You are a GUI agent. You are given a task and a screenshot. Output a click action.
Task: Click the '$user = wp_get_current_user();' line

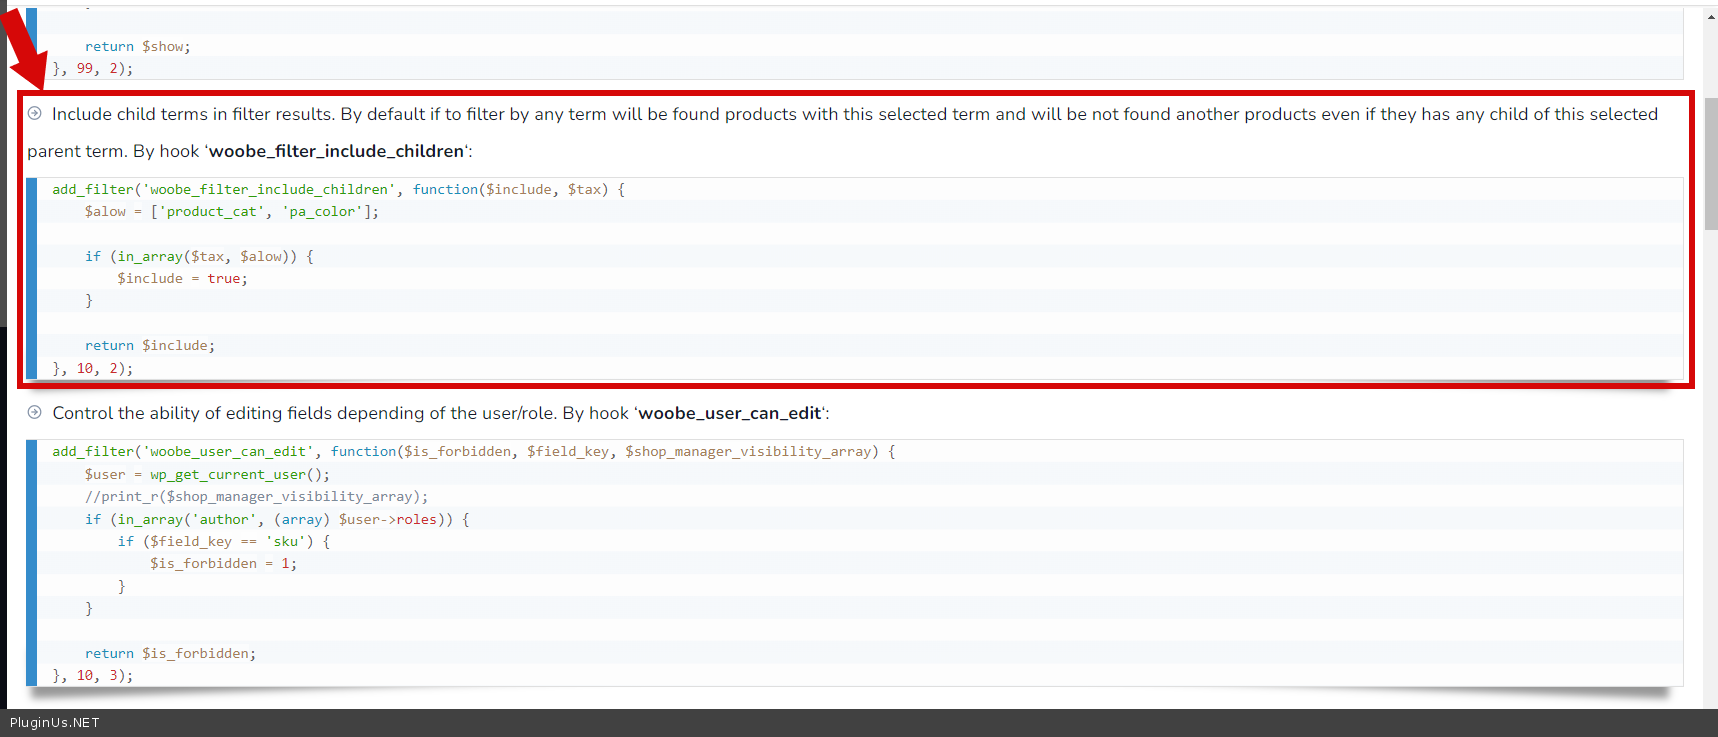pos(206,475)
